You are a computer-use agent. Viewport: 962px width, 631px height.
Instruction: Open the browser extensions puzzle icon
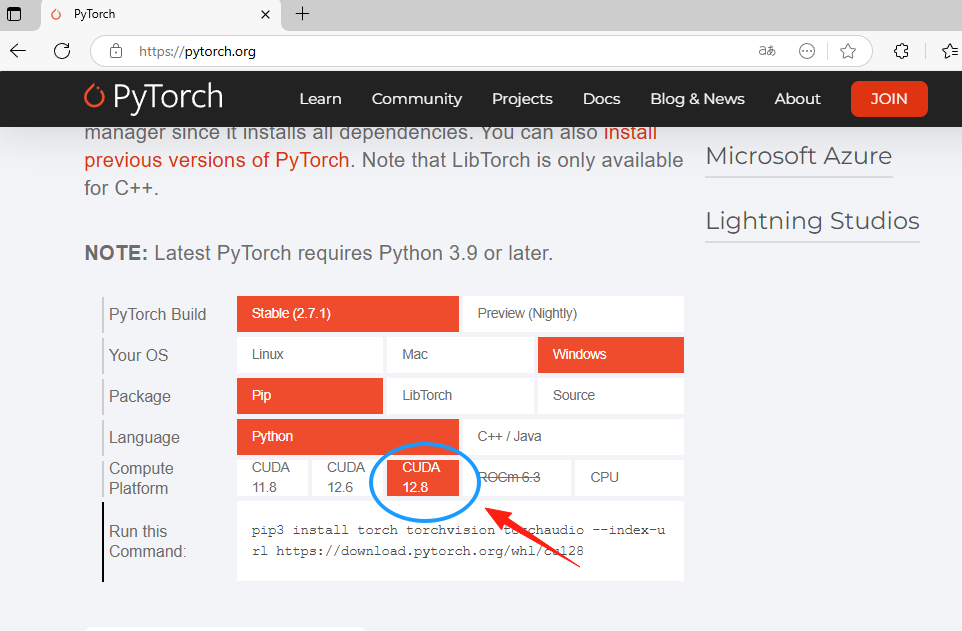coord(901,51)
